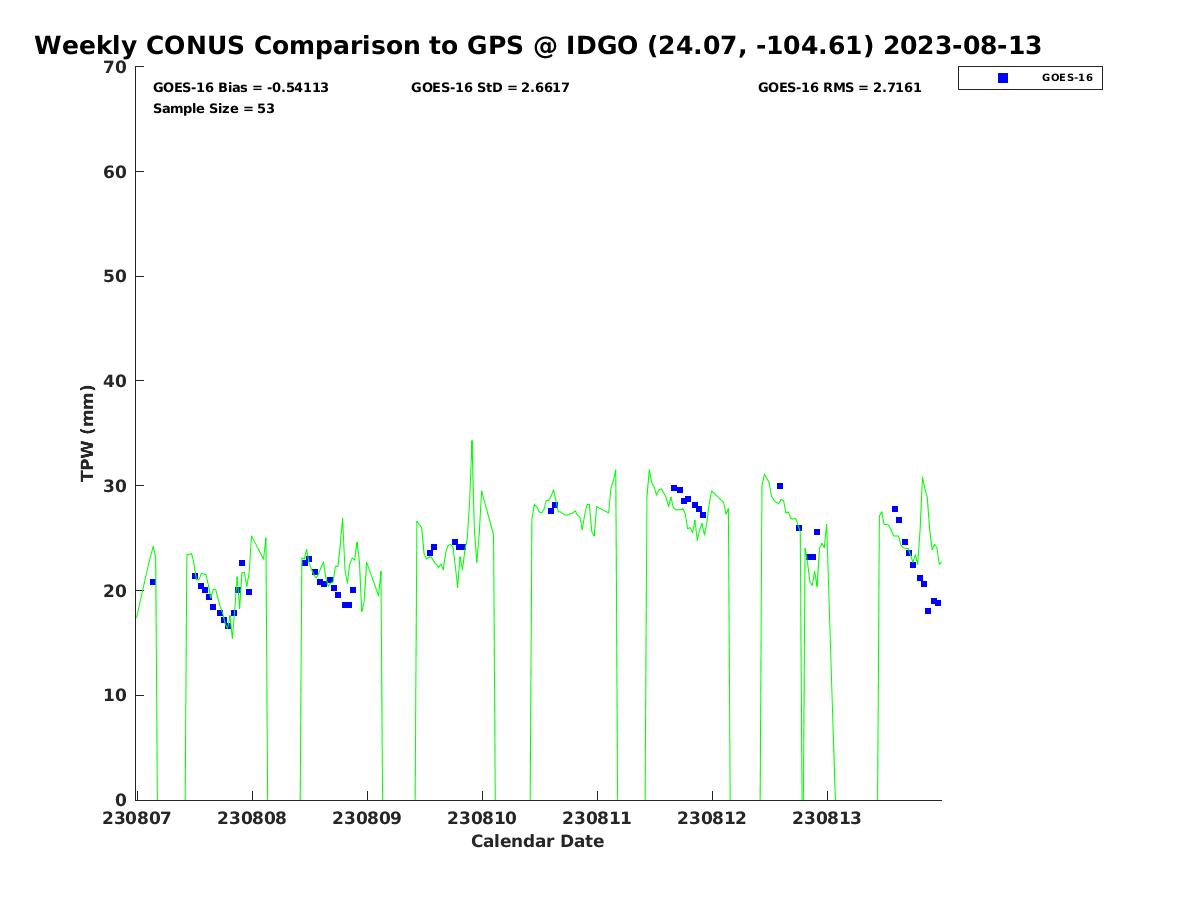Click the 70 tick label on y-axis
This screenshot has width=1200, height=900.
(x=116, y=67)
